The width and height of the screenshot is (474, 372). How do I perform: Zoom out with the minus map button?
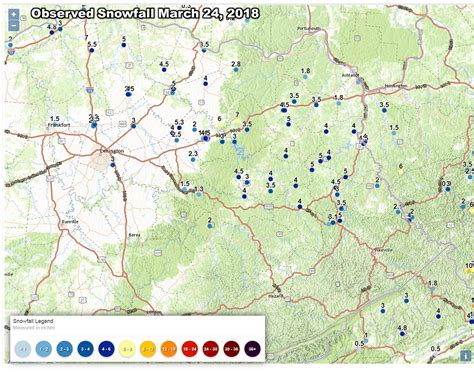point(14,25)
